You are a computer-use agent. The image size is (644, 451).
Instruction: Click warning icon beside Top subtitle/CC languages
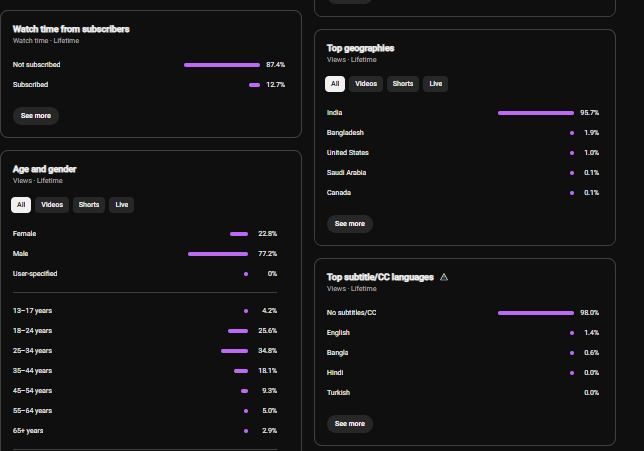(444, 277)
